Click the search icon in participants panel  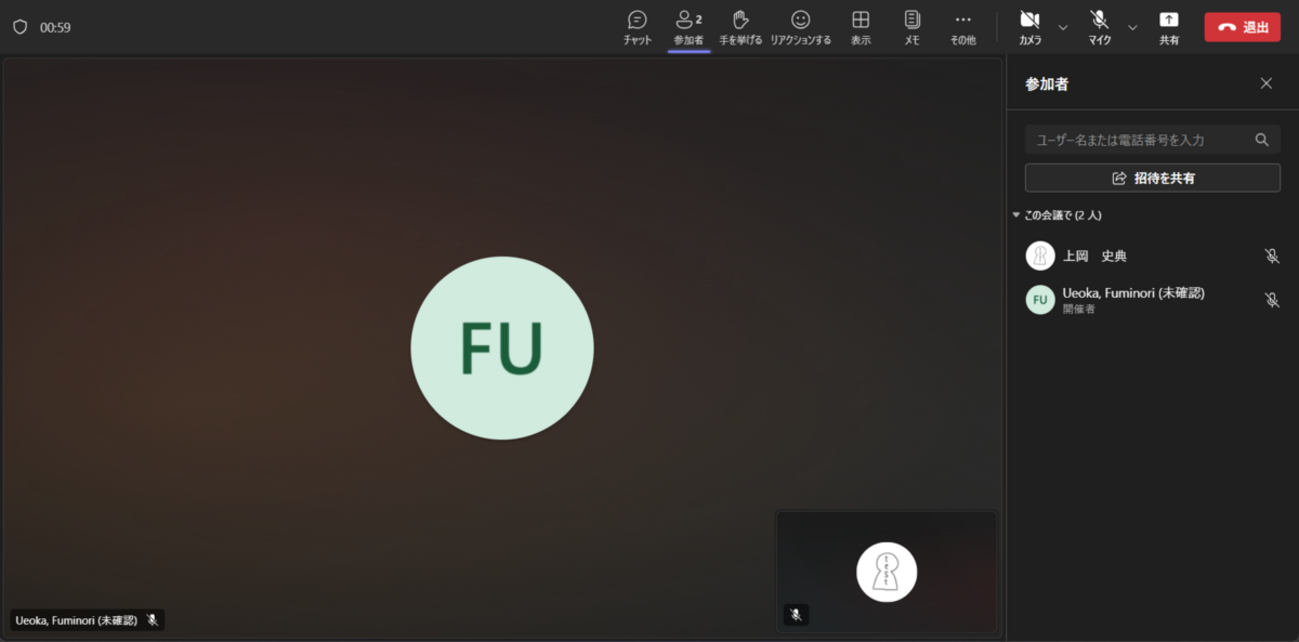[x=1261, y=139]
